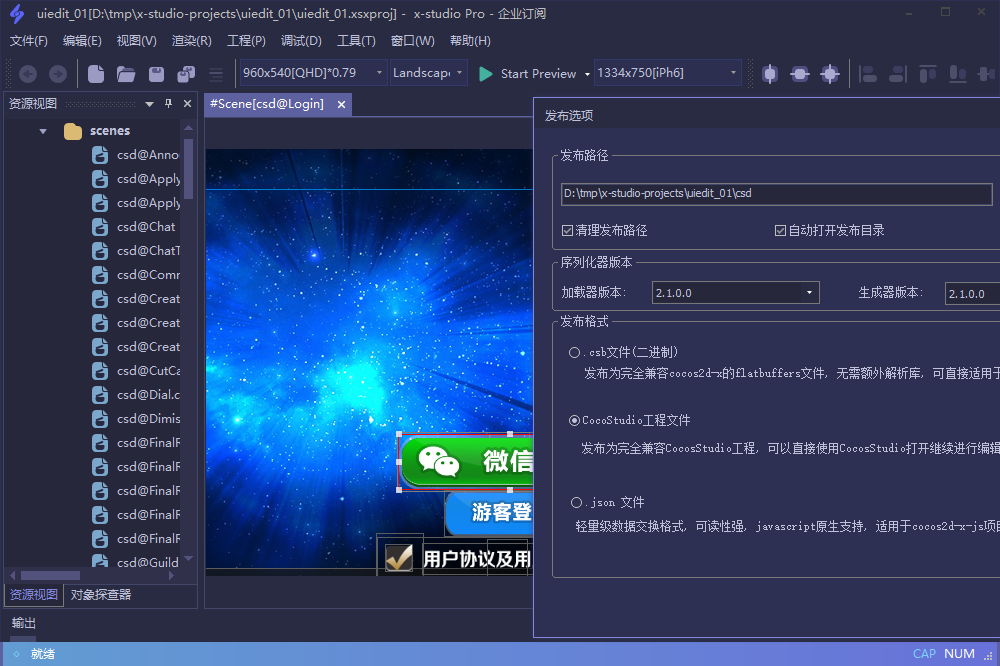Click the New File toolbar icon

(x=96, y=74)
